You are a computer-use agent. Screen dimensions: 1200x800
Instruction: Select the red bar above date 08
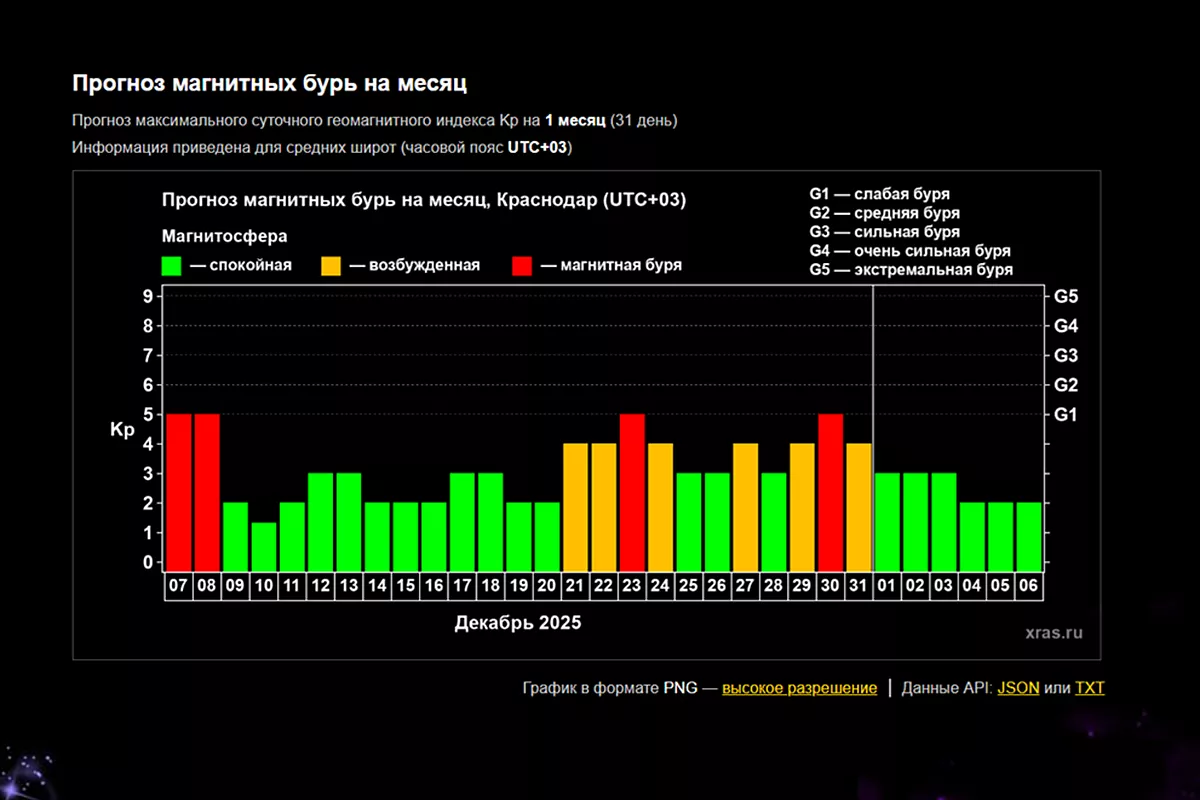click(207, 490)
